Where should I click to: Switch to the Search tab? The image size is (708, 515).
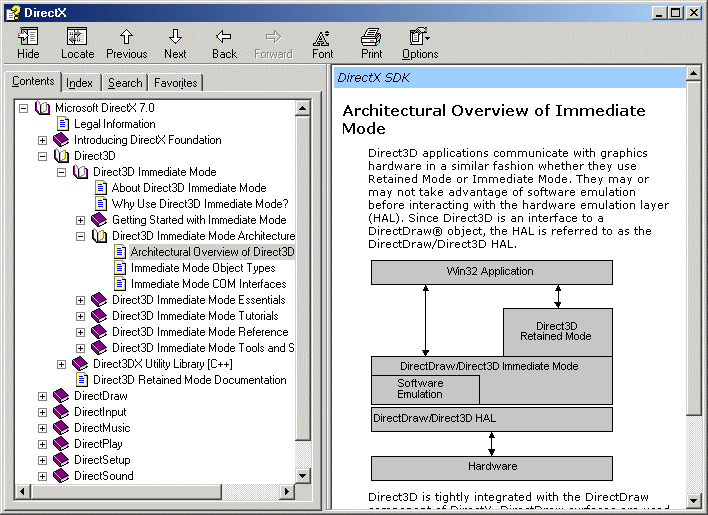pyautogui.click(x=125, y=83)
